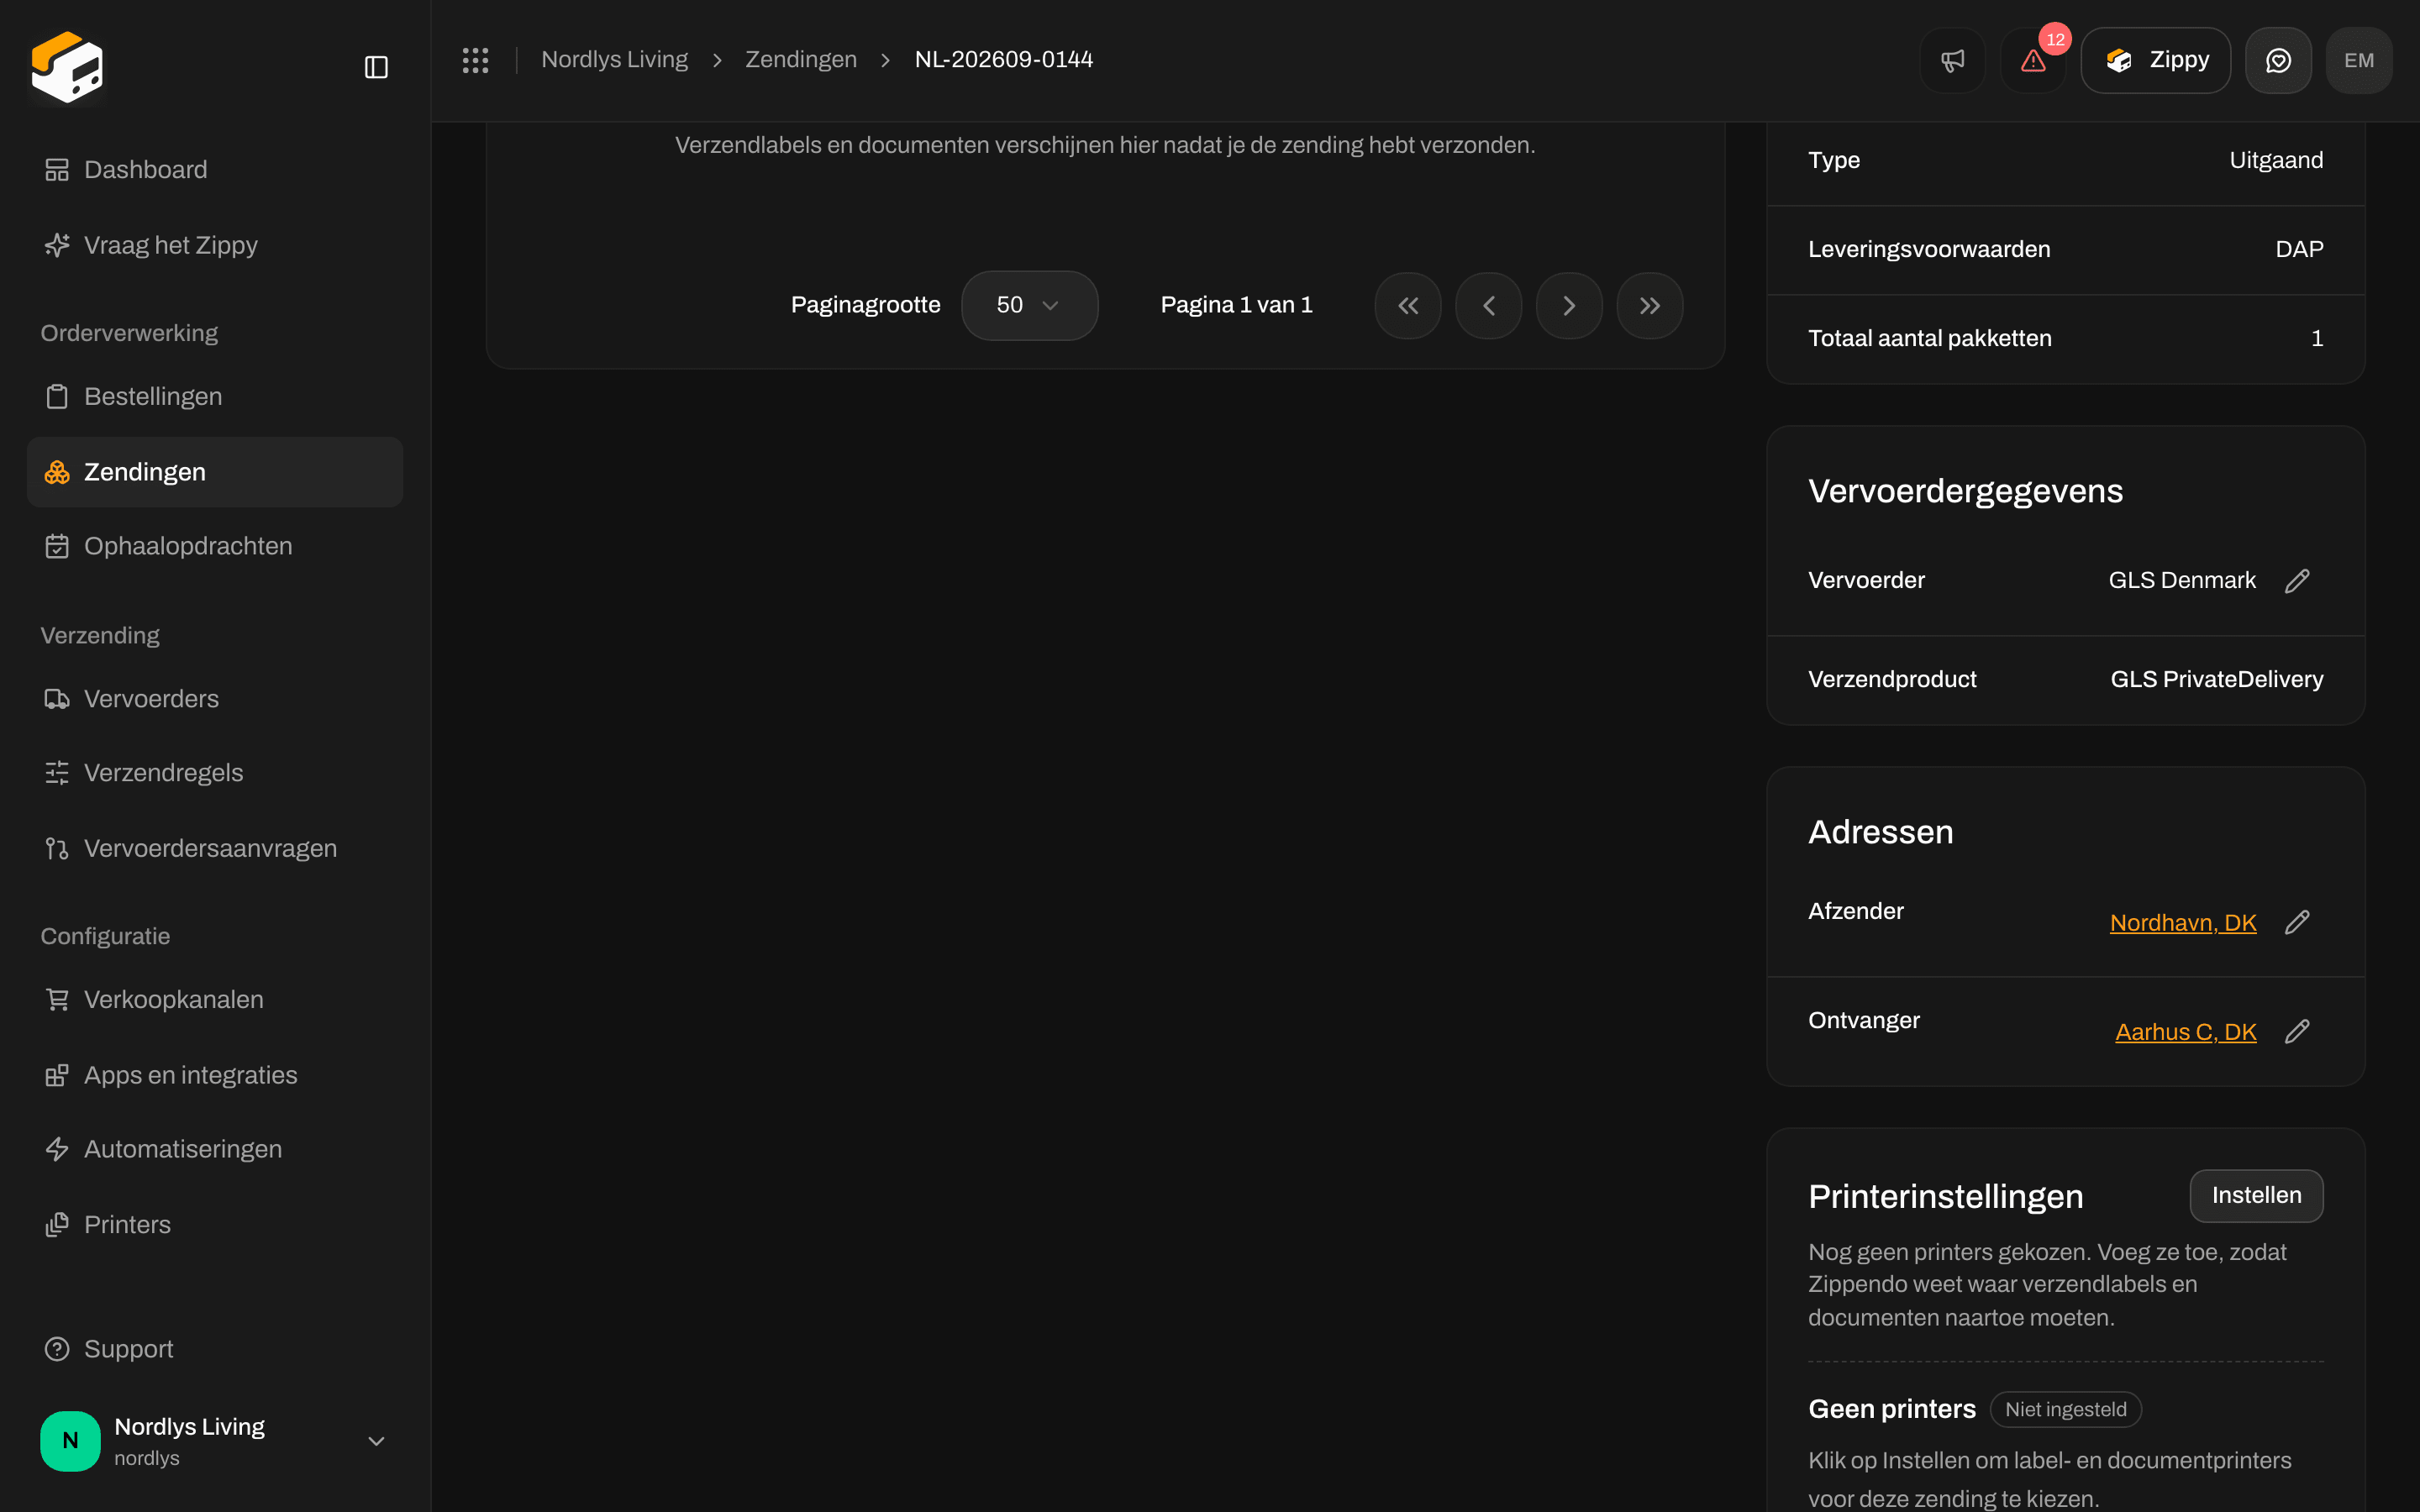2420x1512 pixels.
Task: Edit the Afzender address with the pencil icon
Action: pos(2297,922)
